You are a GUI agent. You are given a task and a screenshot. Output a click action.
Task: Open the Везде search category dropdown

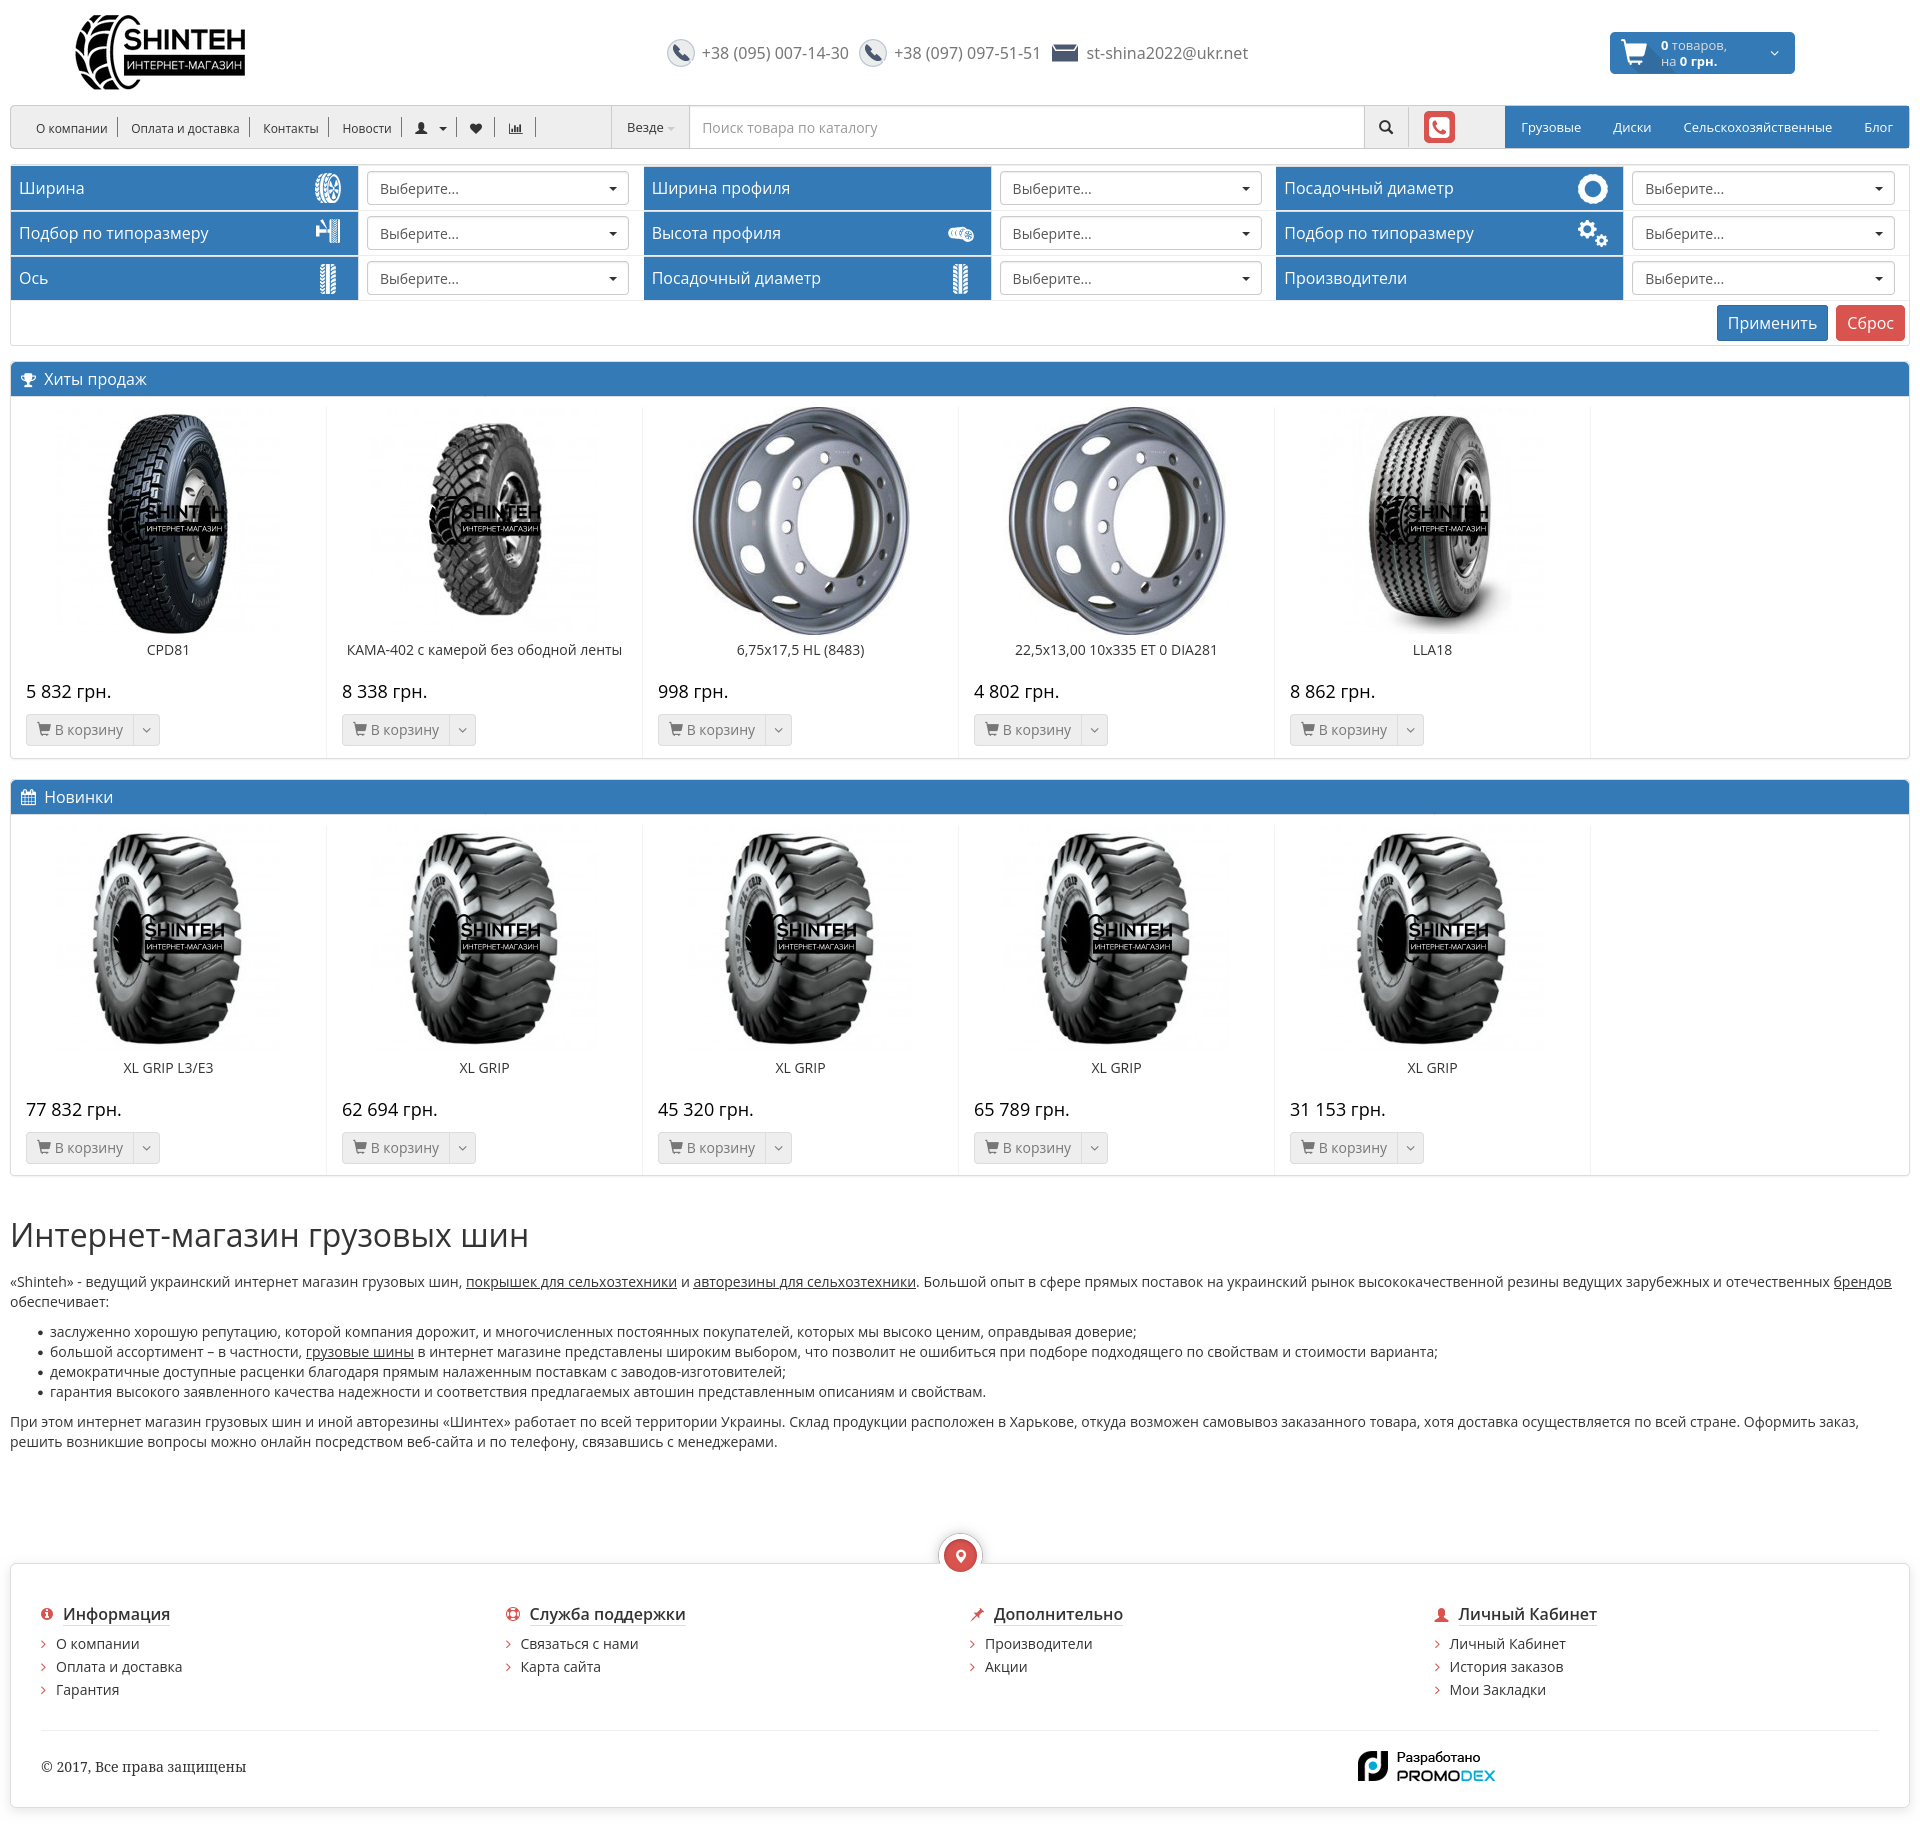pos(650,128)
